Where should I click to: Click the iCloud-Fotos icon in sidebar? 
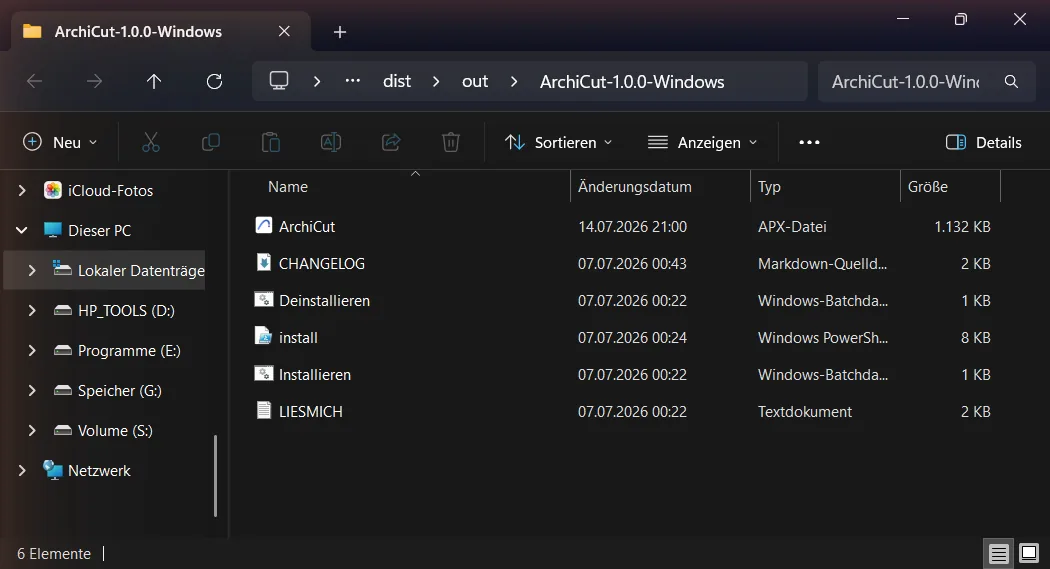click(53, 190)
